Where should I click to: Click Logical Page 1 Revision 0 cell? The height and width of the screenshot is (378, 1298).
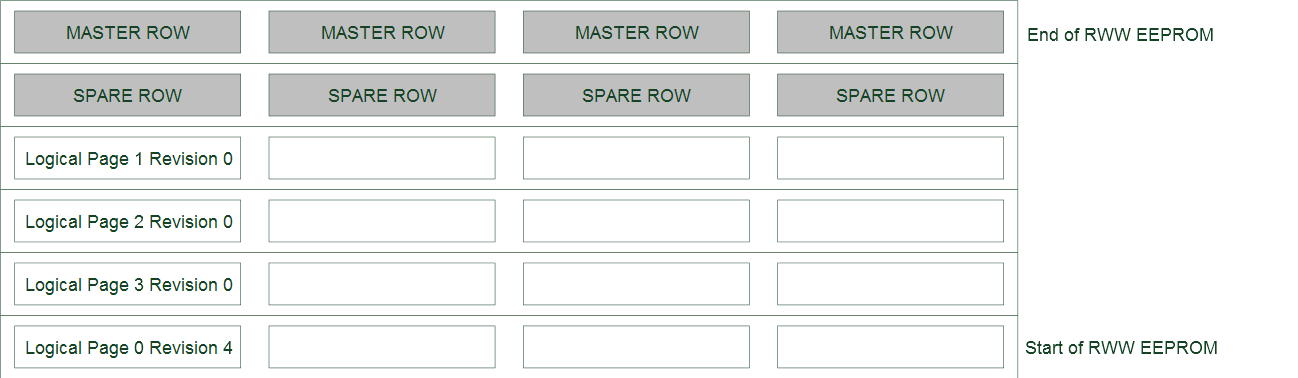tap(127, 158)
